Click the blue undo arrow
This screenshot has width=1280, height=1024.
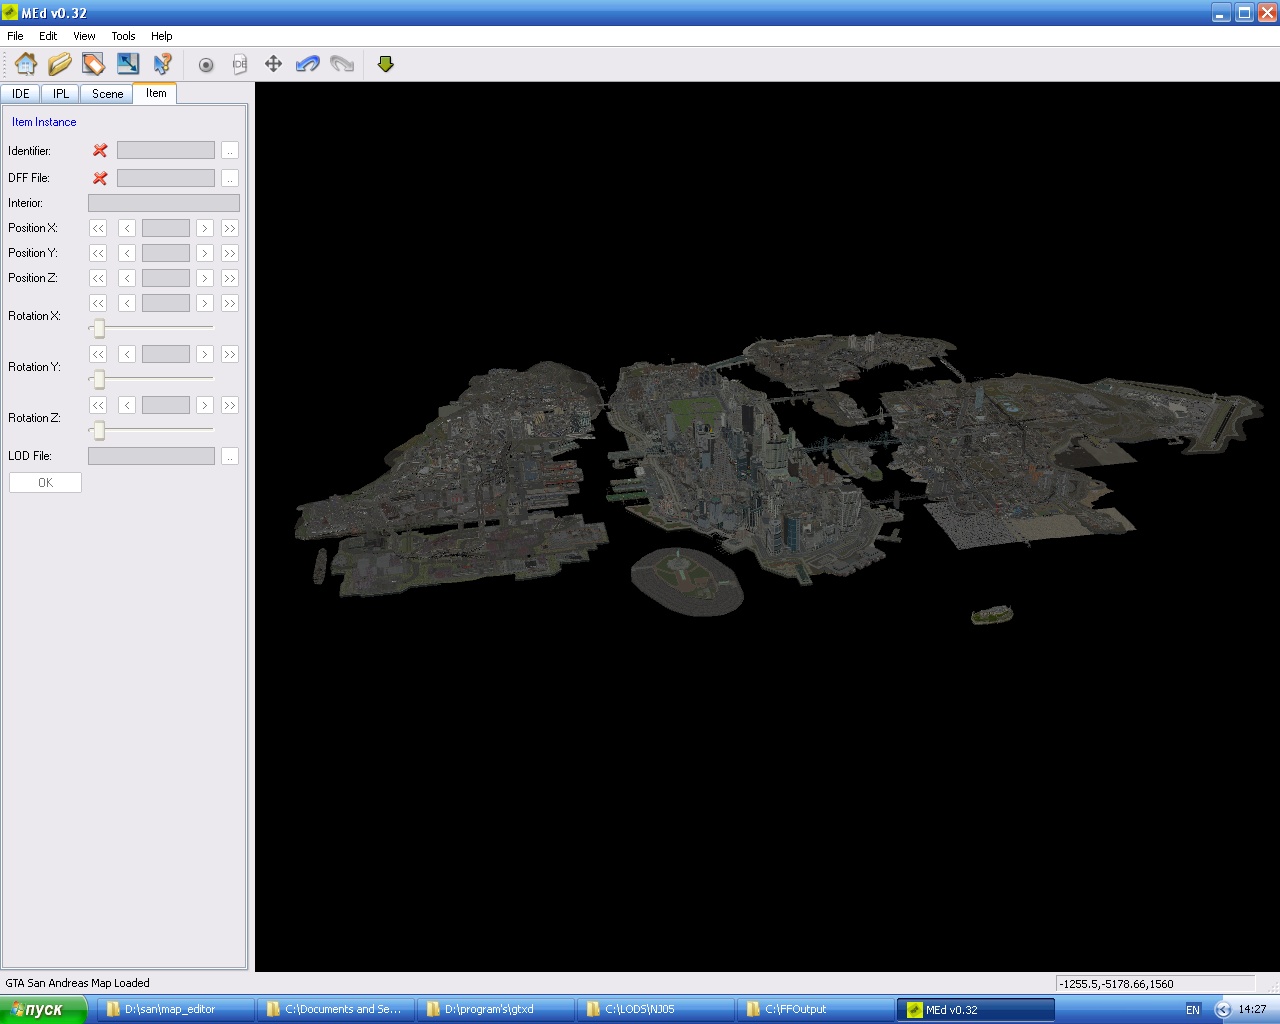308,64
